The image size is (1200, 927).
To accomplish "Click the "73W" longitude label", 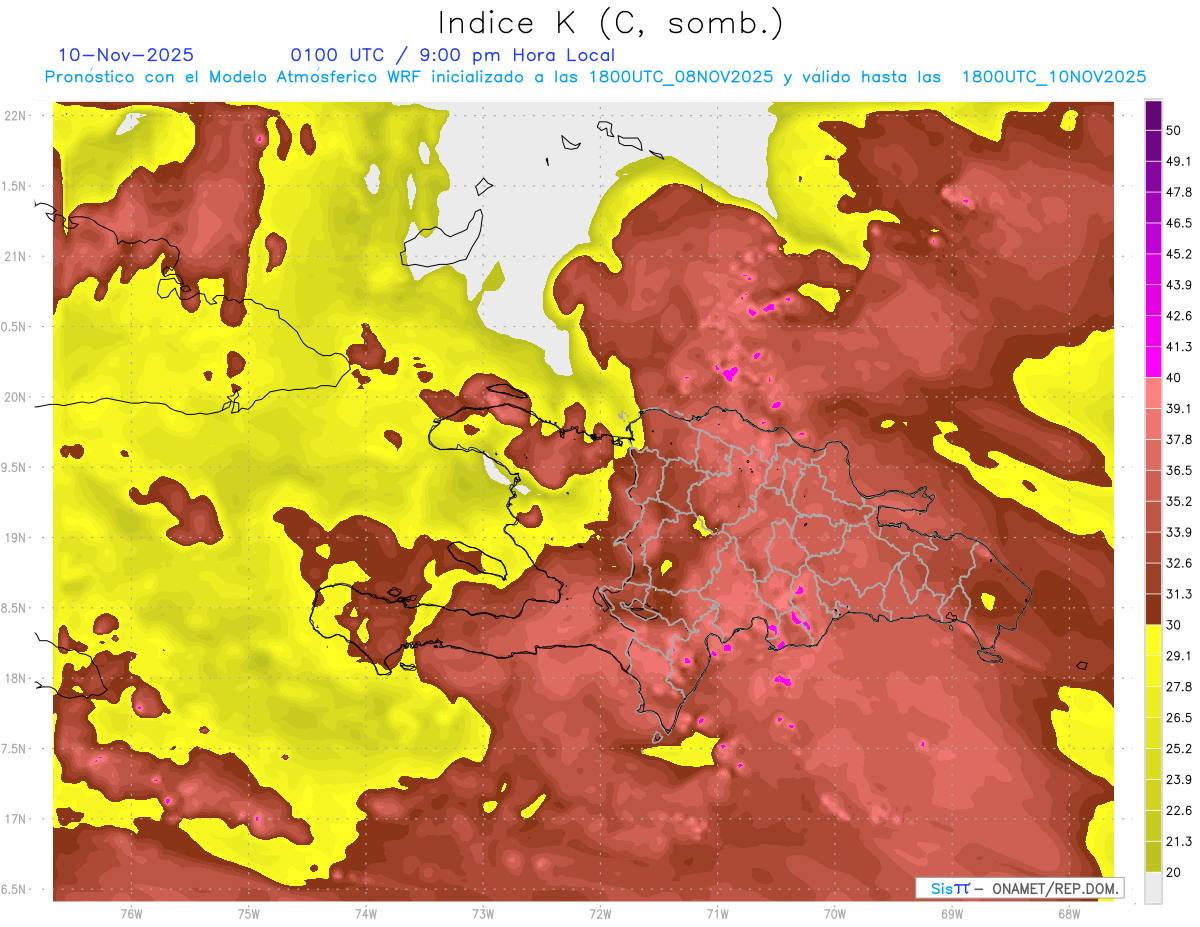I will coord(483,913).
